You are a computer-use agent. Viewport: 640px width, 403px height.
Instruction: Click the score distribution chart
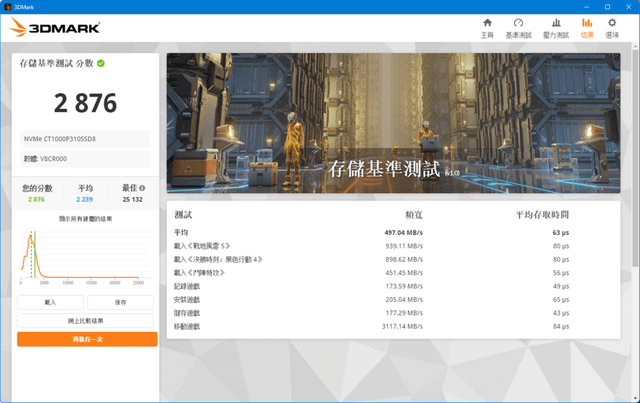(x=85, y=256)
